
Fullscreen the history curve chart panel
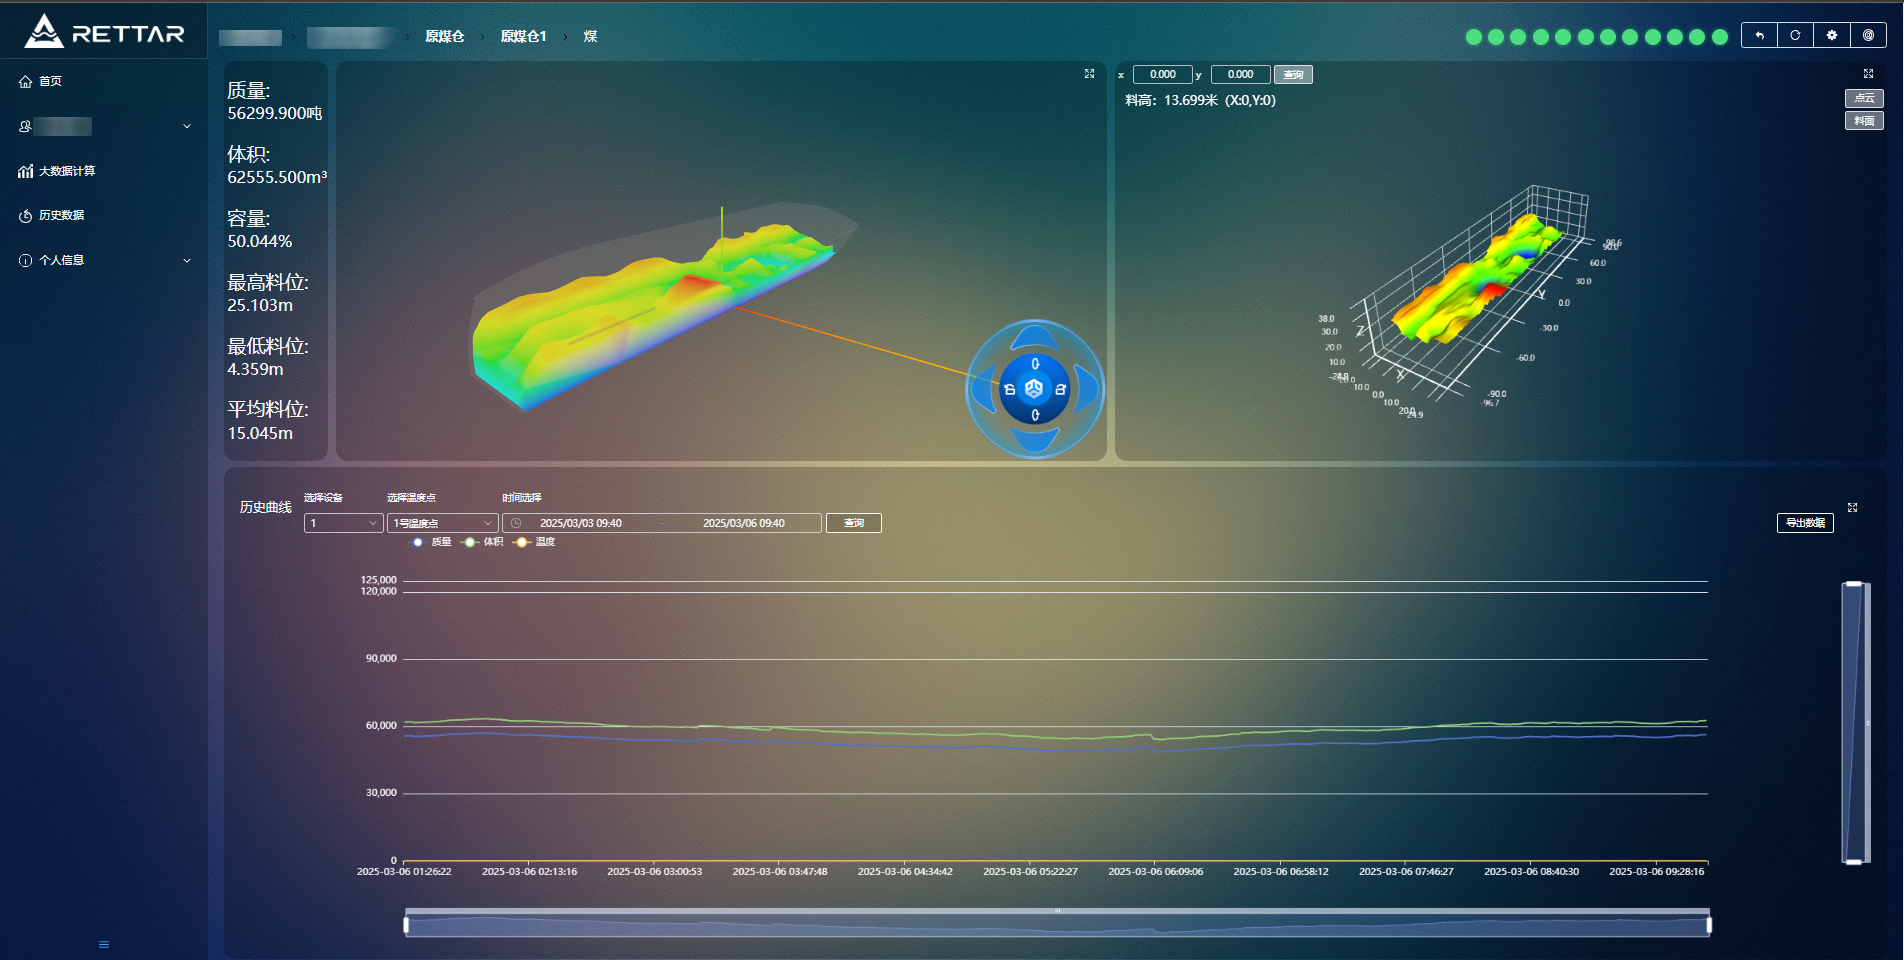click(x=1852, y=508)
